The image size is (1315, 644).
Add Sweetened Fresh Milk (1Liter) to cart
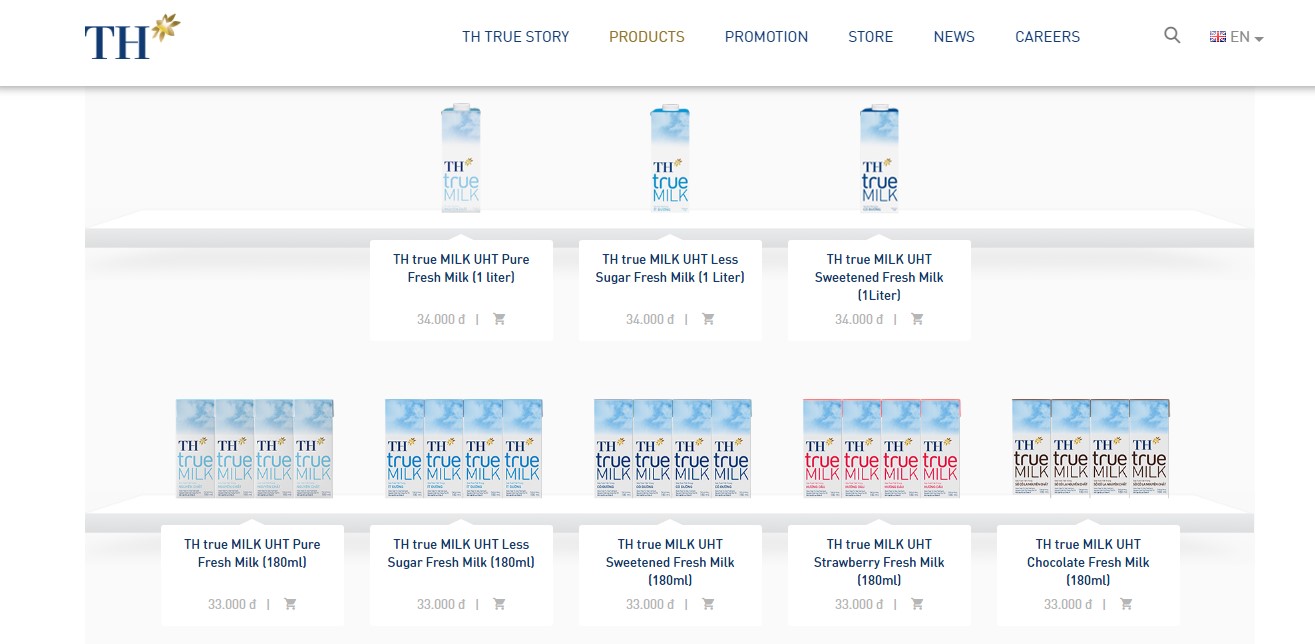click(917, 319)
